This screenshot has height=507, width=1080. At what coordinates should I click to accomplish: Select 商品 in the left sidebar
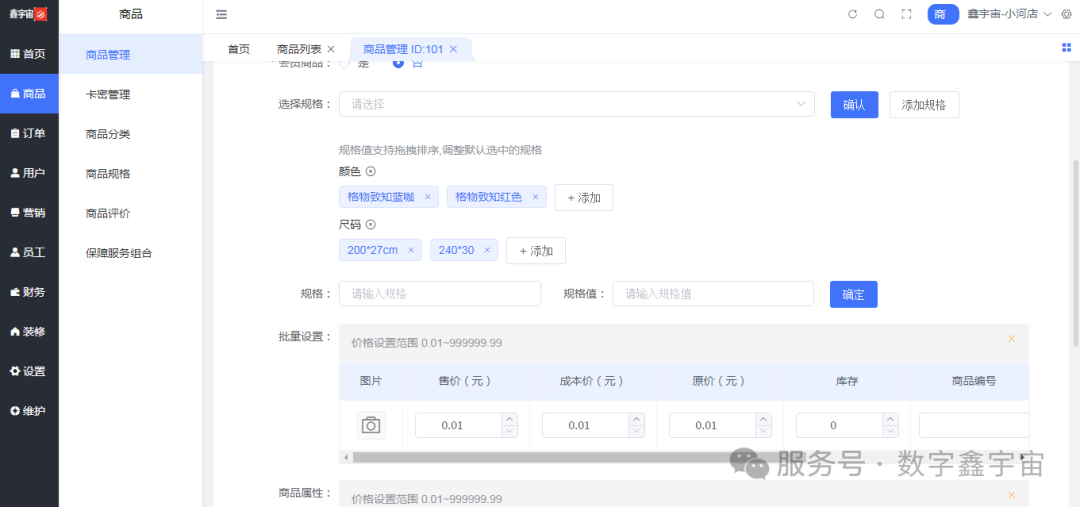29,94
